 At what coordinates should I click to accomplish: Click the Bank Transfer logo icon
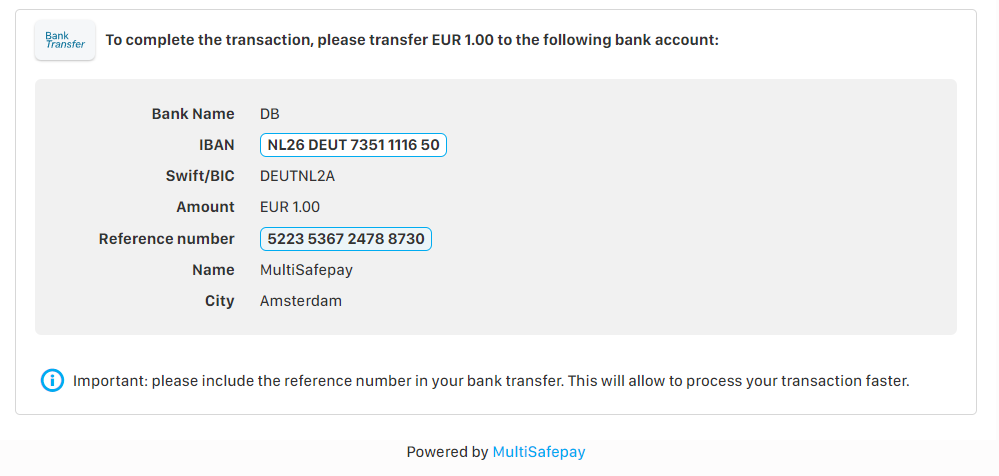(65, 40)
